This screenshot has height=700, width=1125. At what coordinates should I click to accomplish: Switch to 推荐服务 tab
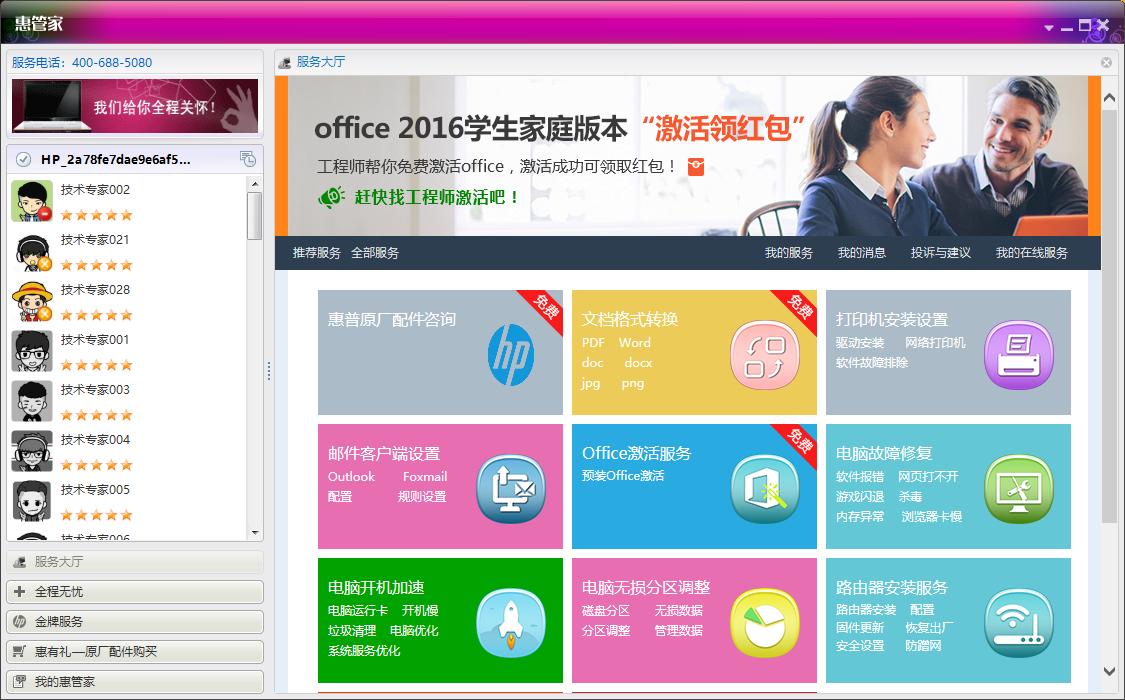point(316,253)
